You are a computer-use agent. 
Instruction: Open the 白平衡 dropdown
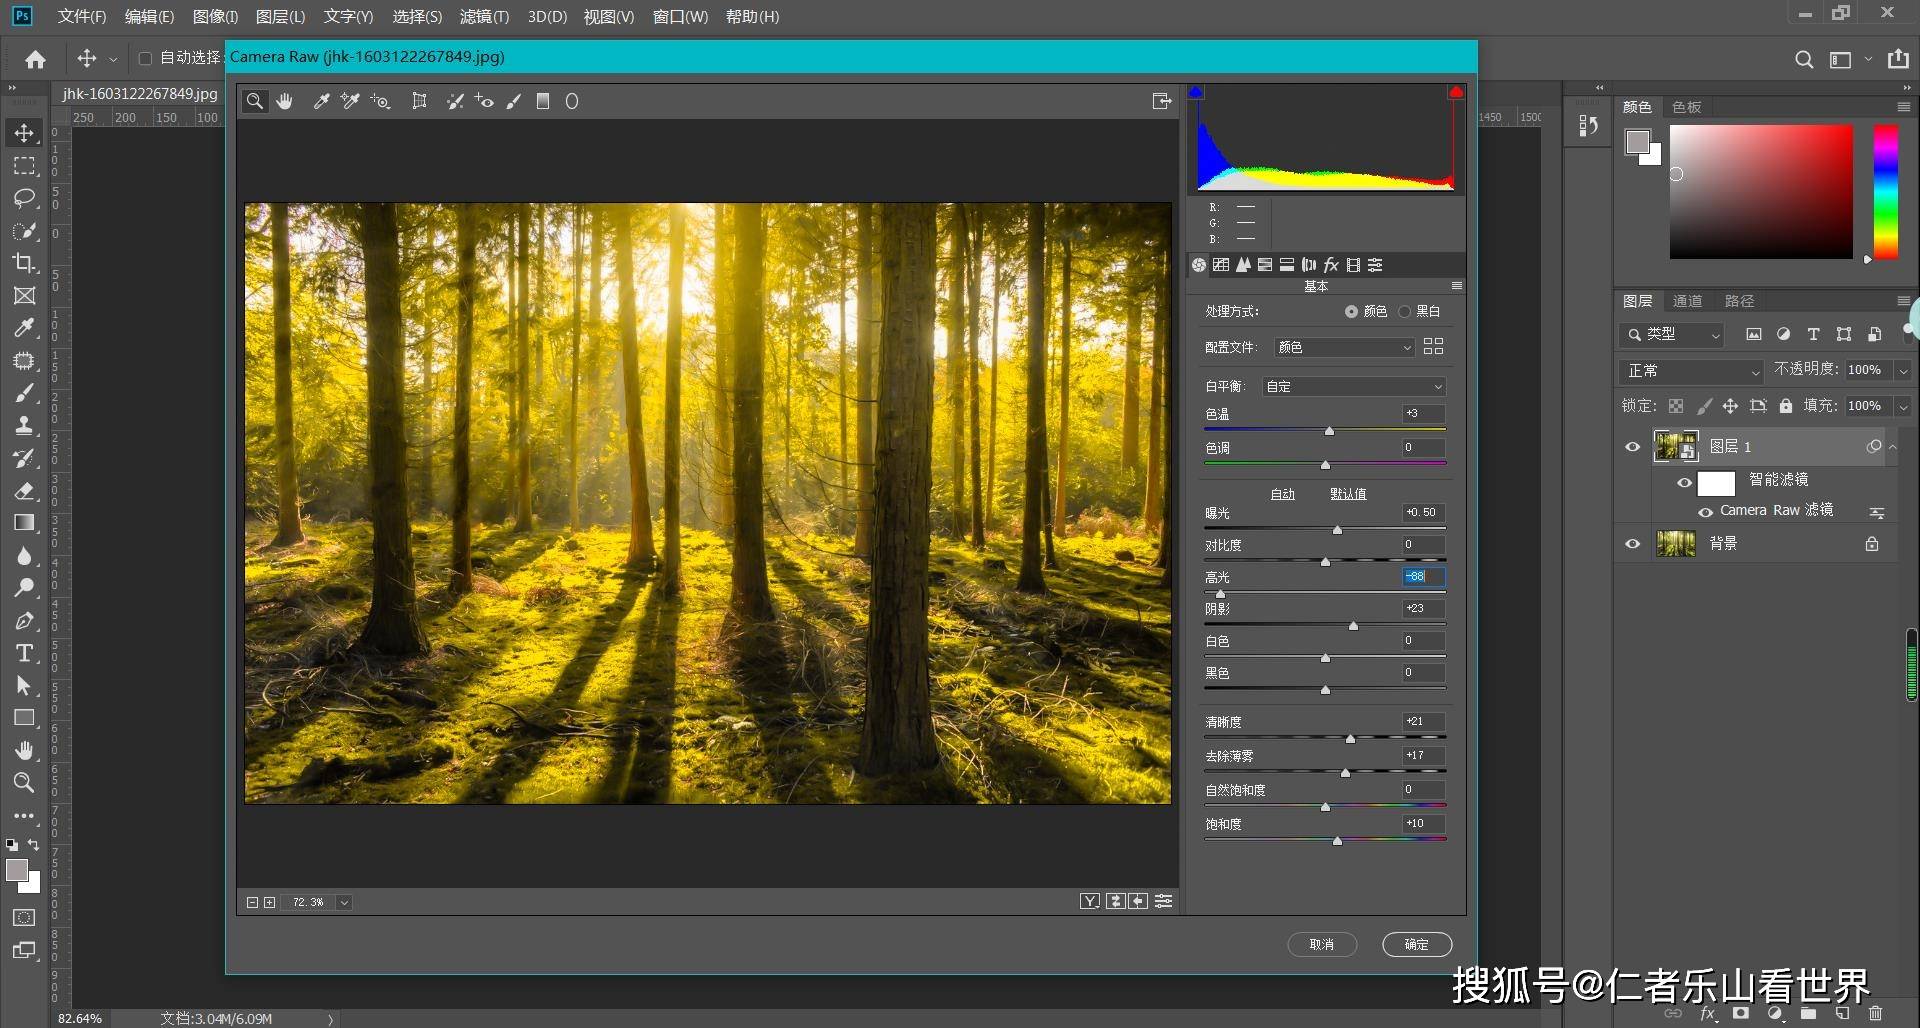coord(1353,386)
